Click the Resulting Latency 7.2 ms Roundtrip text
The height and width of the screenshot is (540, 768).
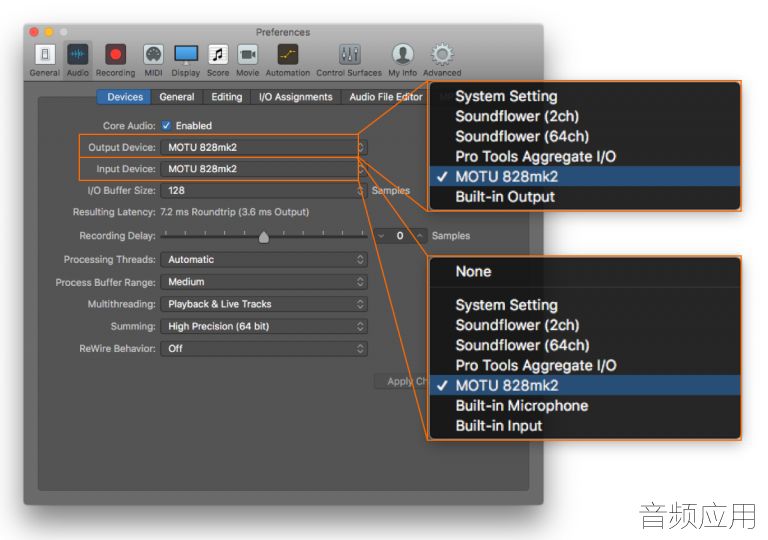pos(235,212)
